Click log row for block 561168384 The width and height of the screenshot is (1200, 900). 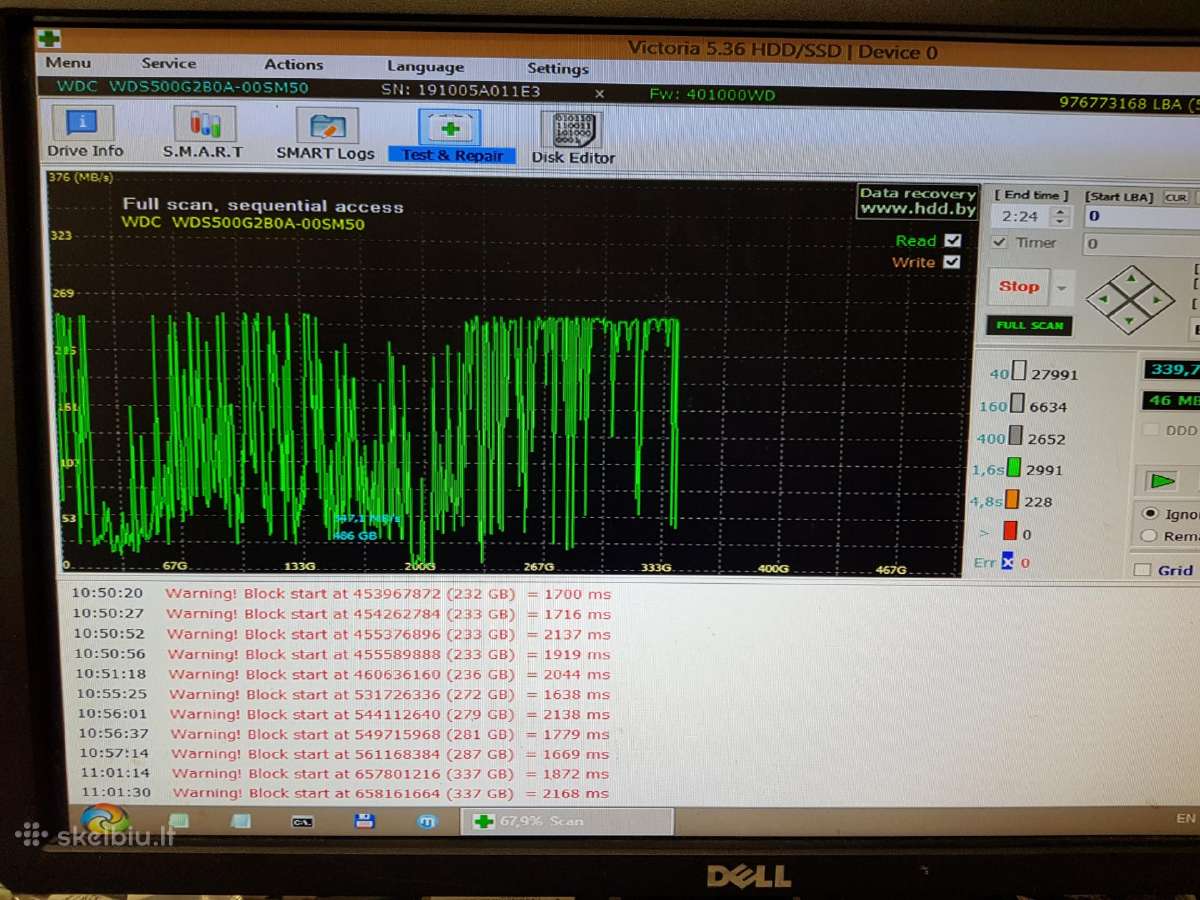pyautogui.click(x=343, y=754)
